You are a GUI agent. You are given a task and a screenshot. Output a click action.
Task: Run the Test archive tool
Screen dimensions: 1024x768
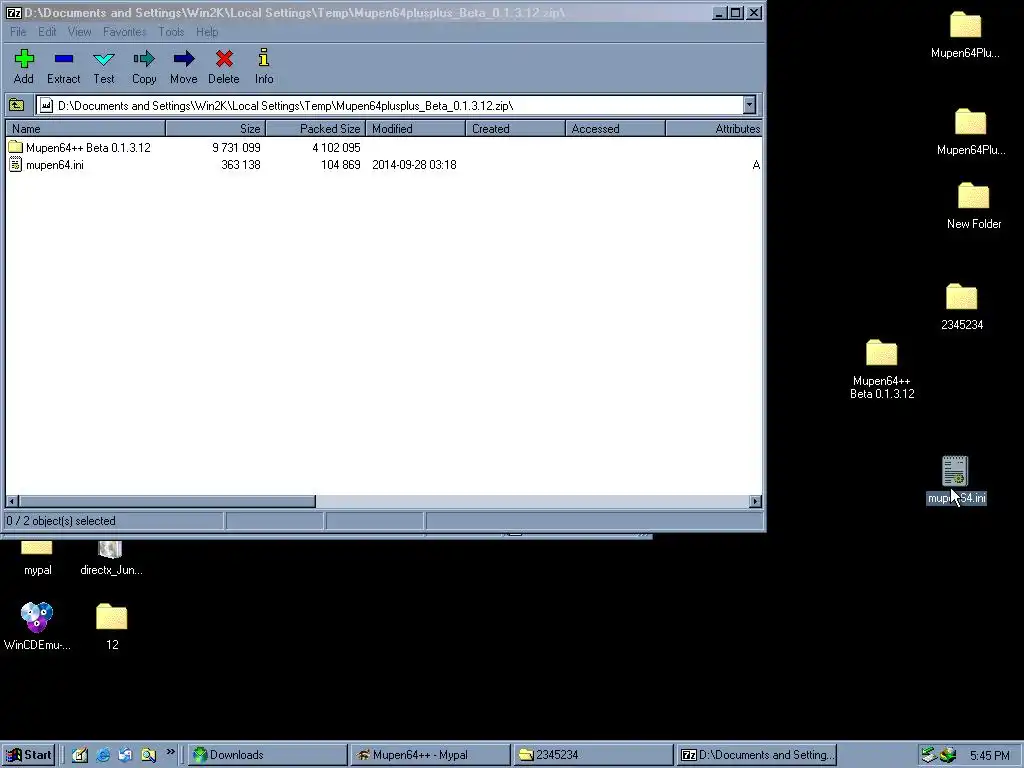[104, 66]
